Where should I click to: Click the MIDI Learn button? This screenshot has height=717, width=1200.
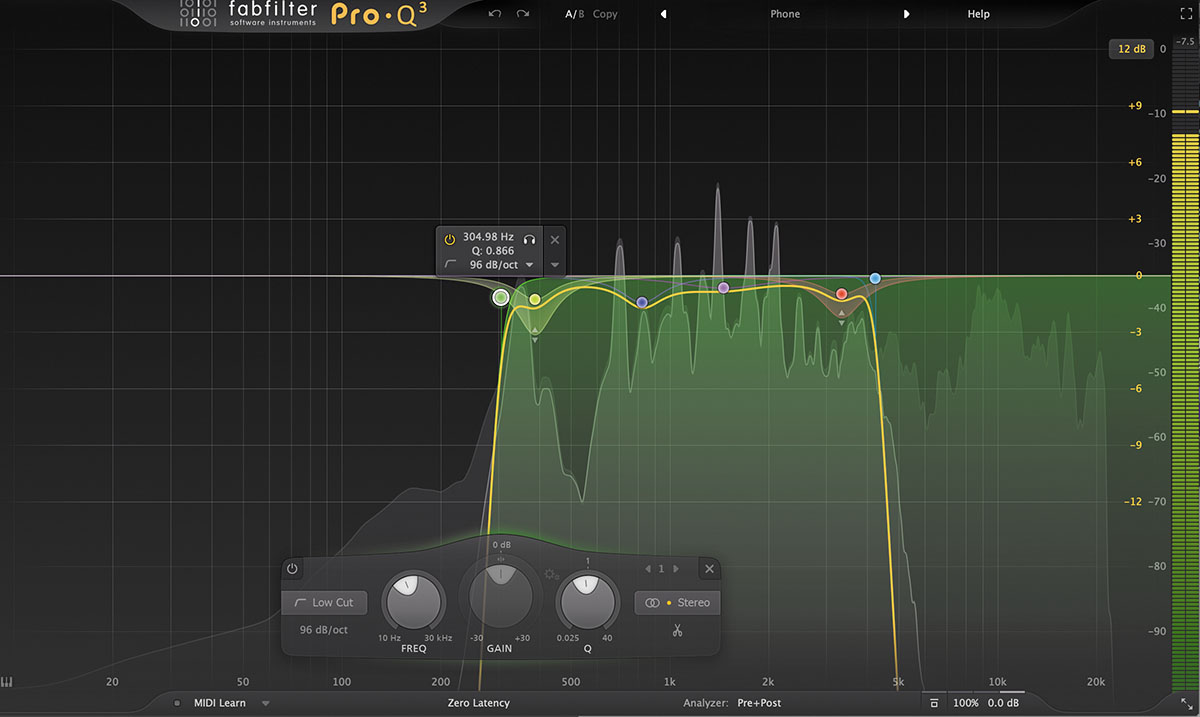218,703
